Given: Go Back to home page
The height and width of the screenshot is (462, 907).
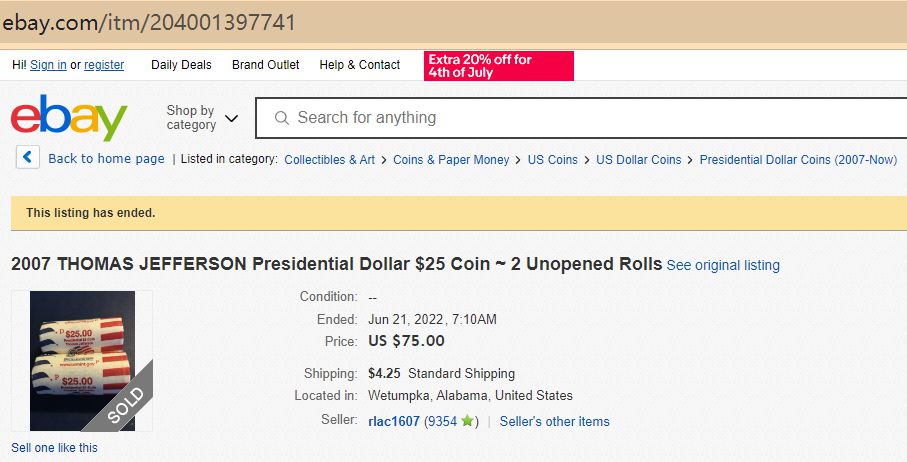Looking at the screenshot, I should 106,159.
